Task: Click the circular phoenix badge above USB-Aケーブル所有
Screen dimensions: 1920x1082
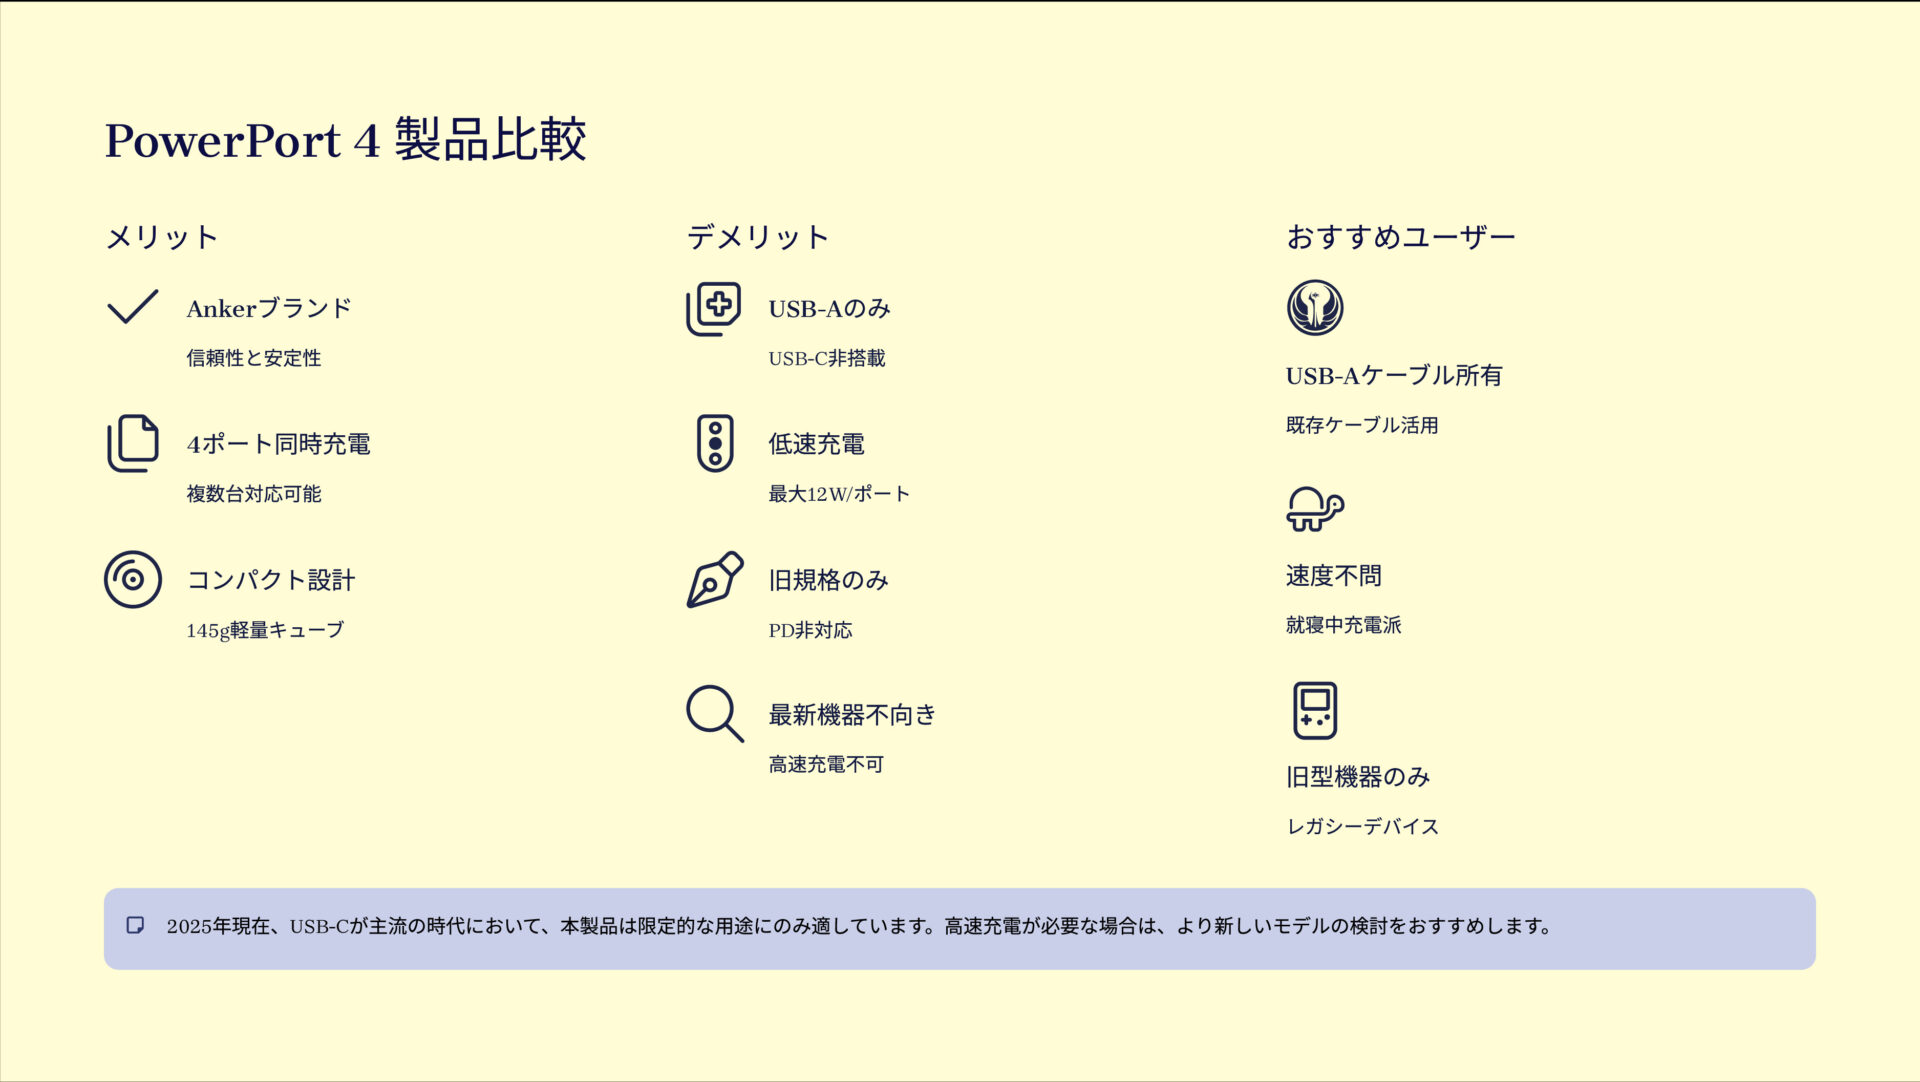Action: pyautogui.click(x=1314, y=309)
